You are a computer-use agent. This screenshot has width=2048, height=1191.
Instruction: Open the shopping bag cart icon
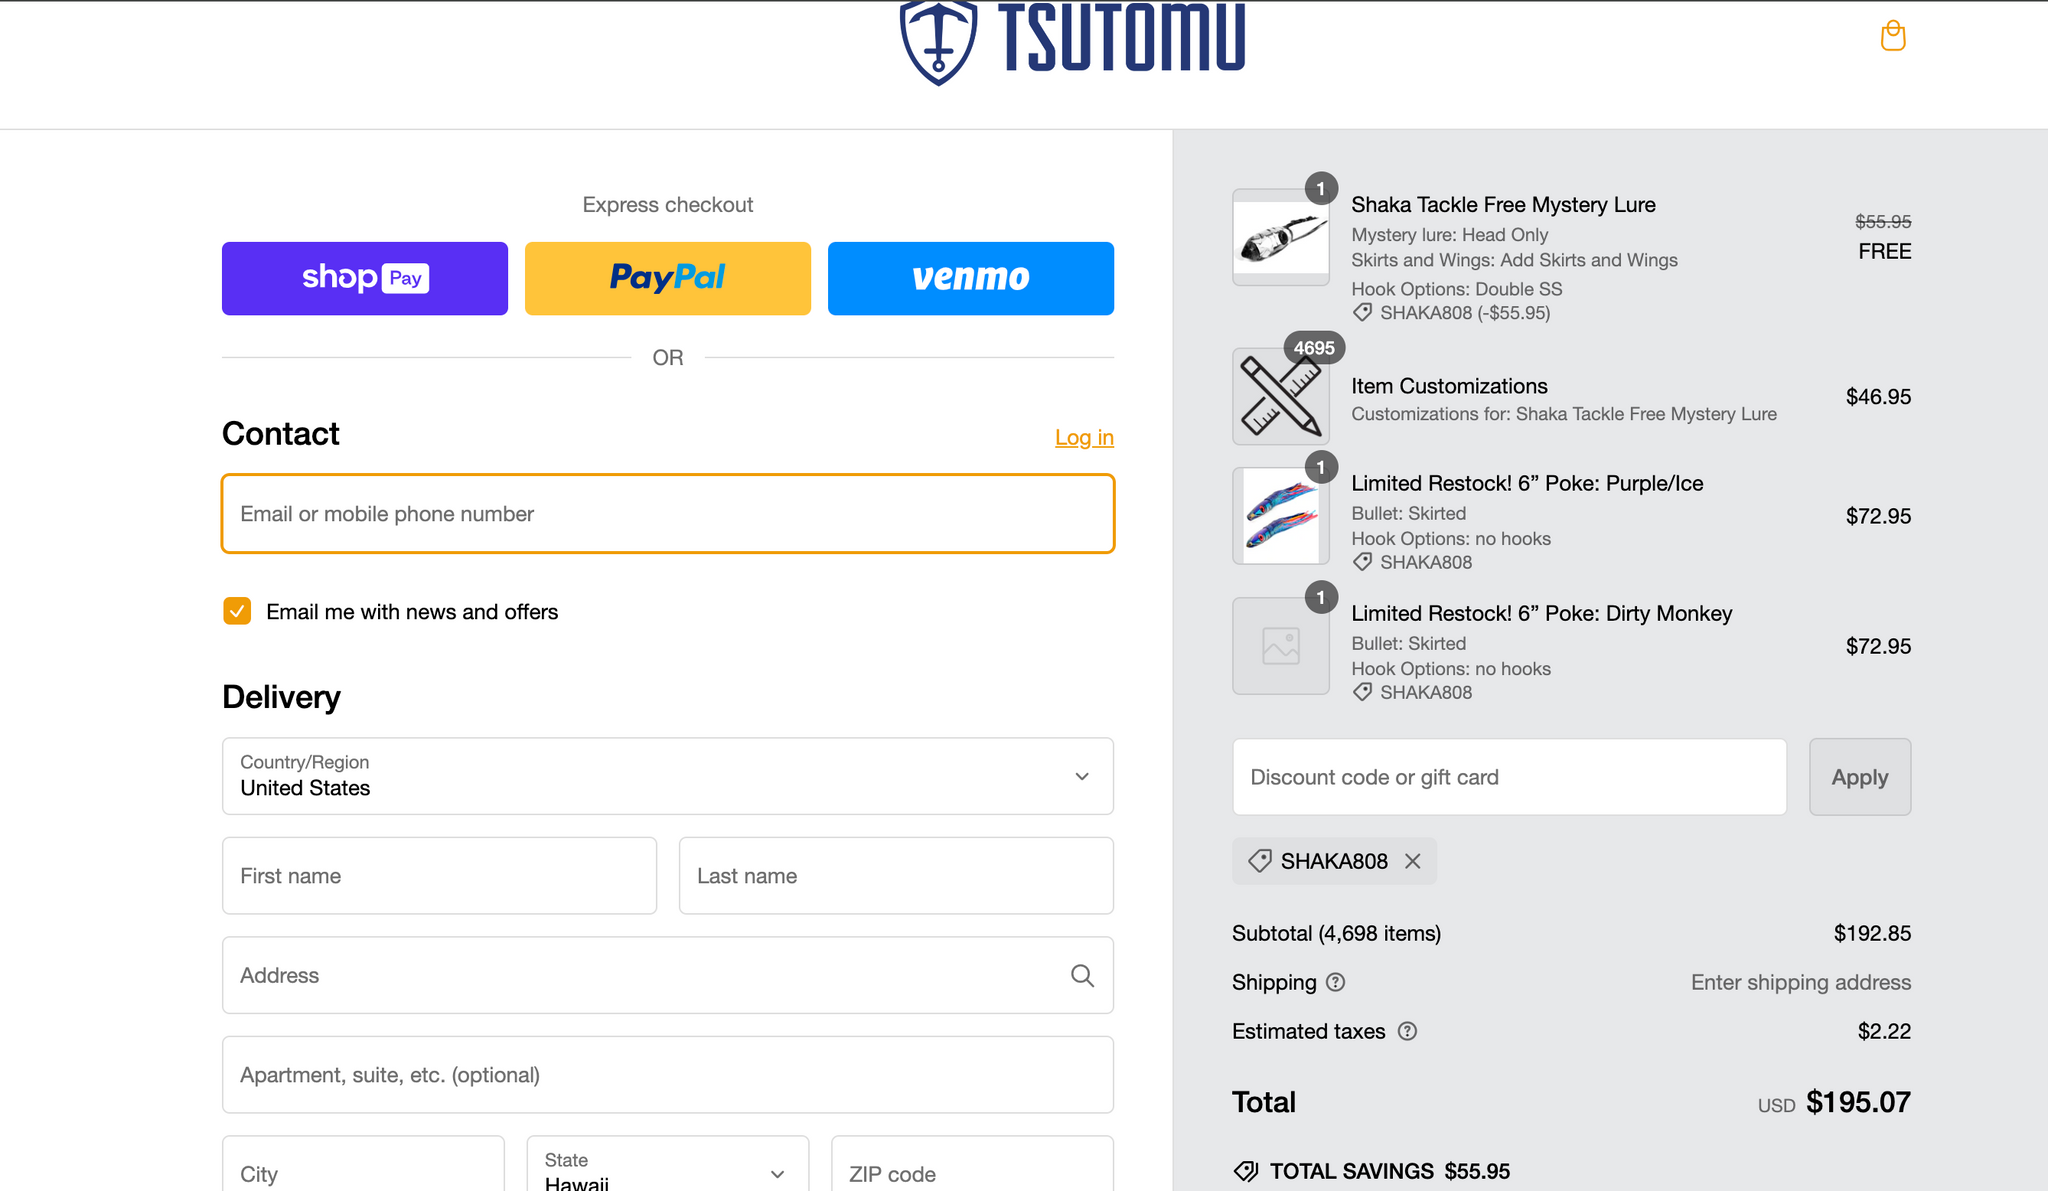click(1893, 36)
